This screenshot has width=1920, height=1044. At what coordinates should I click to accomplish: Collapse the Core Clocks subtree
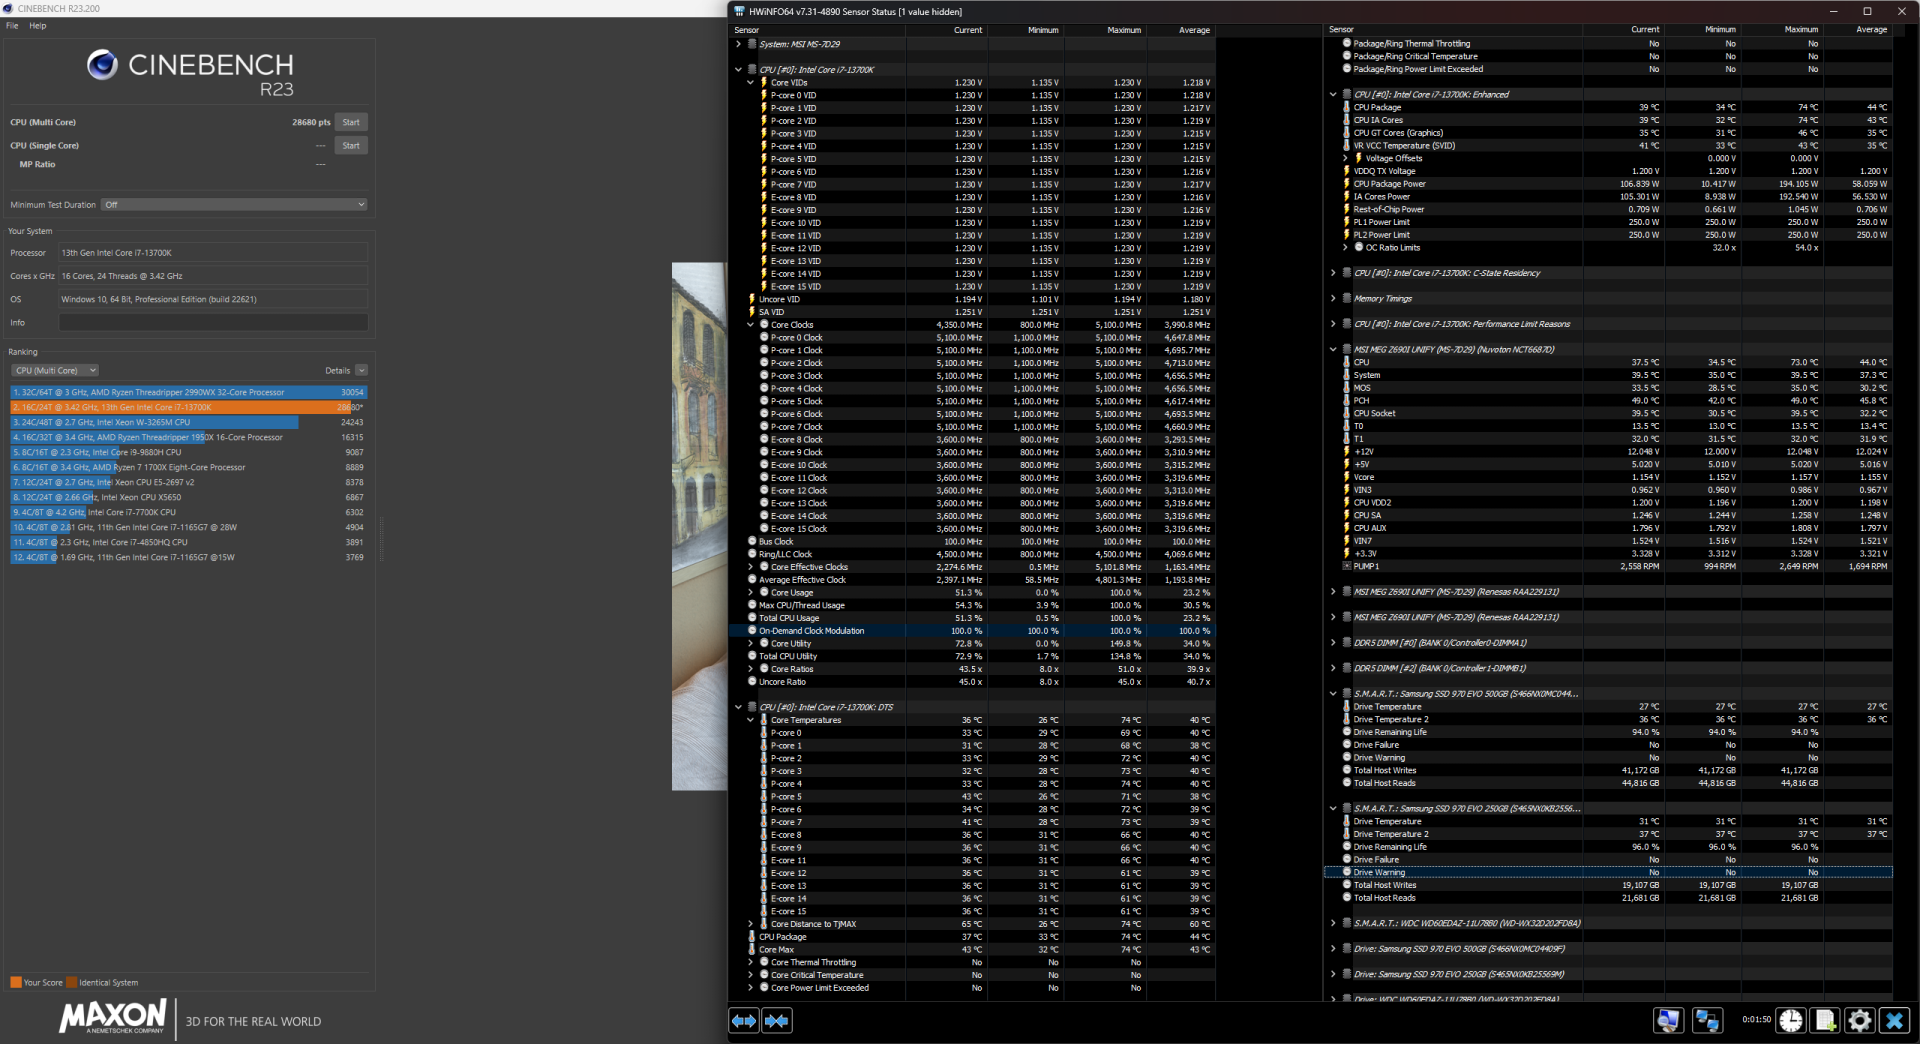click(751, 325)
